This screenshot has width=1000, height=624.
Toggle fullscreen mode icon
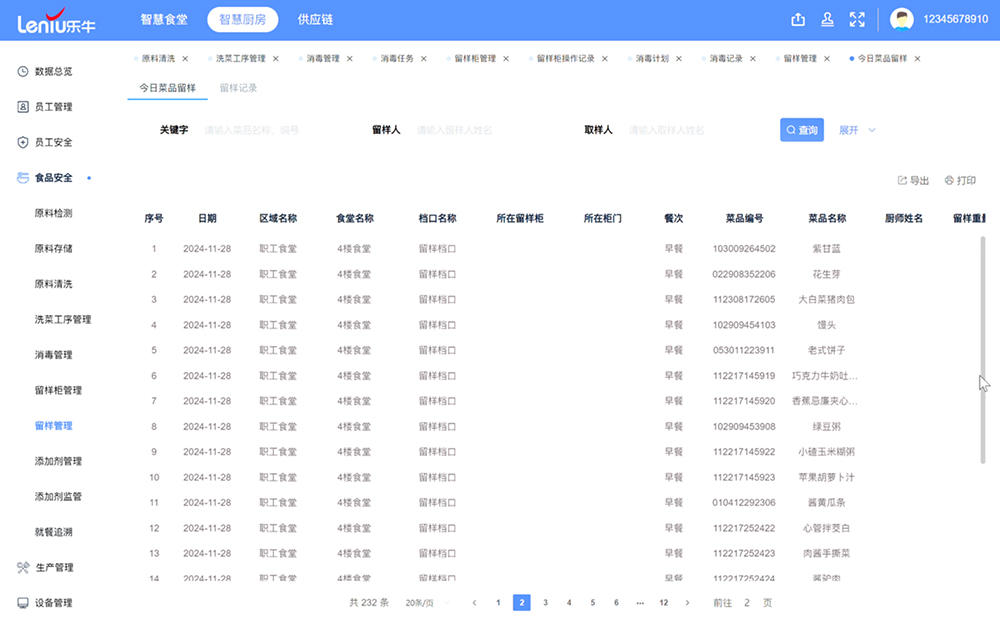857,19
